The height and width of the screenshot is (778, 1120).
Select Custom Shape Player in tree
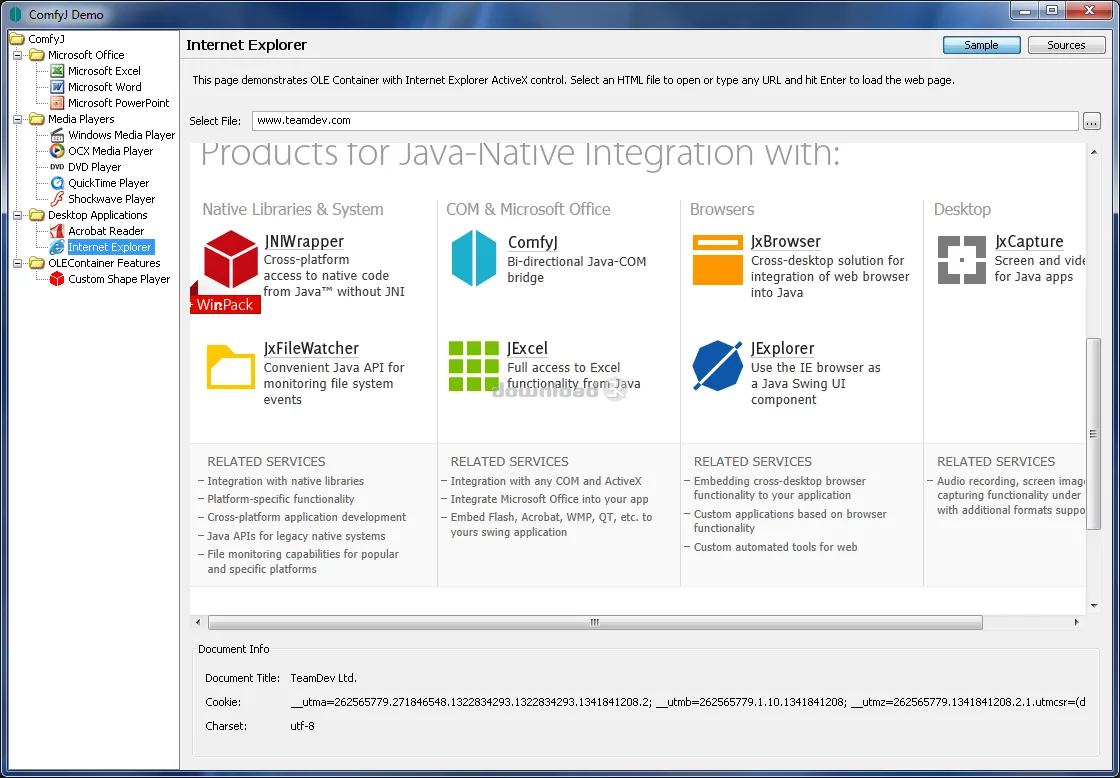(x=119, y=279)
